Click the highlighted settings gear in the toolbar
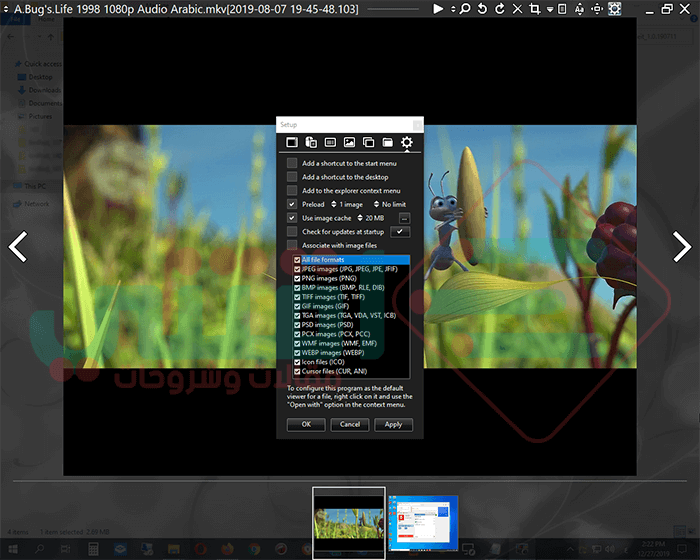Viewport: 700px width, 560px height. tap(614, 9)
